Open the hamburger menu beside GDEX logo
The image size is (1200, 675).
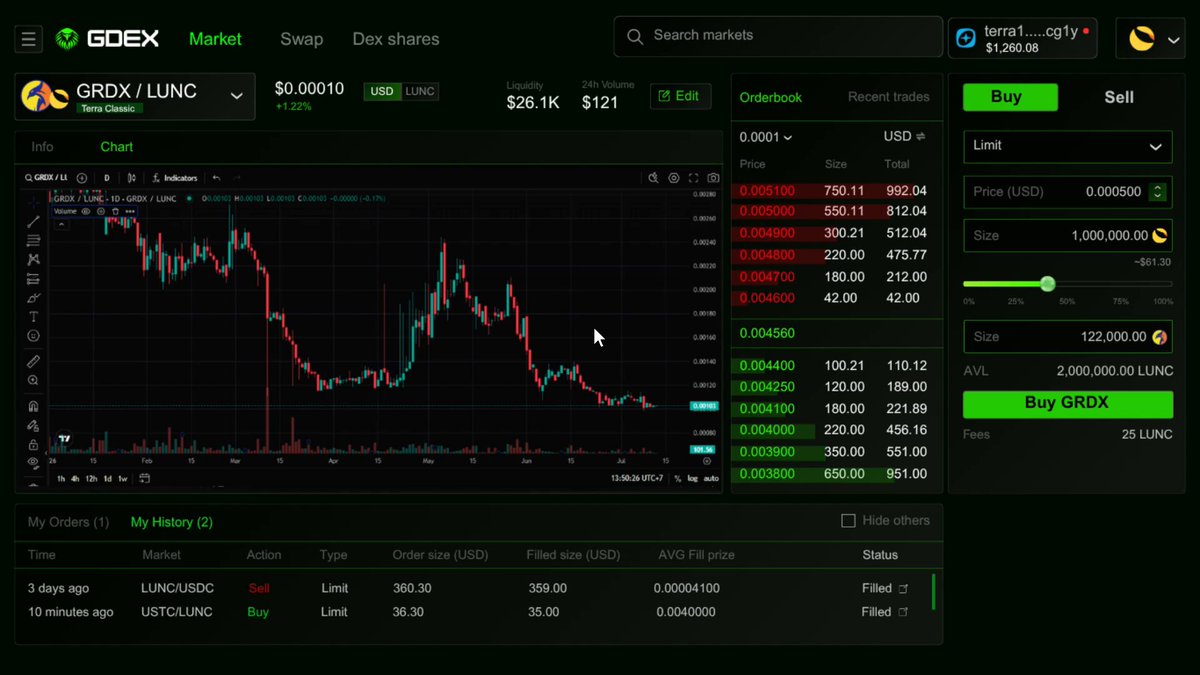(x=28, y=39)
